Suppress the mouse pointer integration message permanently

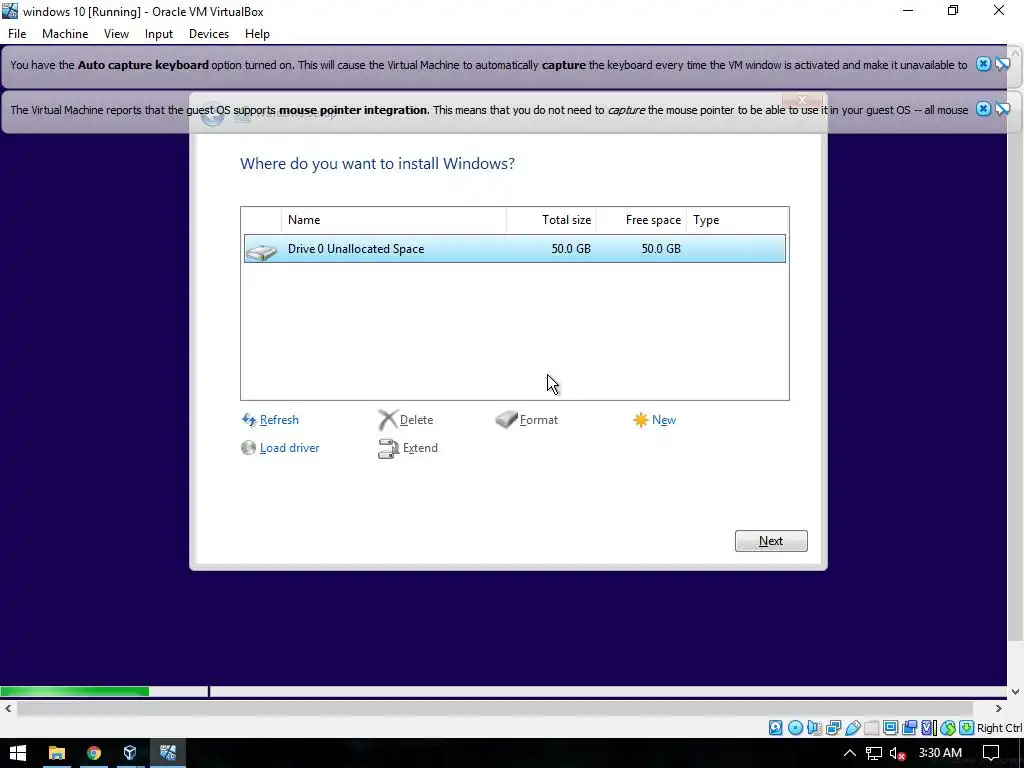point(1002,109)
